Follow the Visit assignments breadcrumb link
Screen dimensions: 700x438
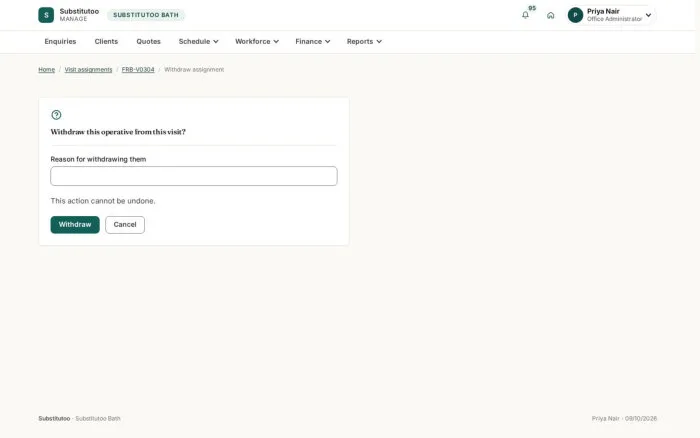pos(88,70)
